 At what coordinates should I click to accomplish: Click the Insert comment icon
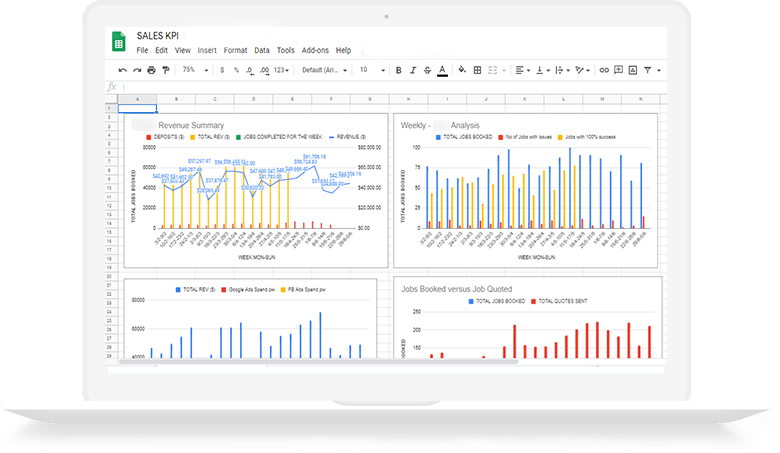coord(618,70)
